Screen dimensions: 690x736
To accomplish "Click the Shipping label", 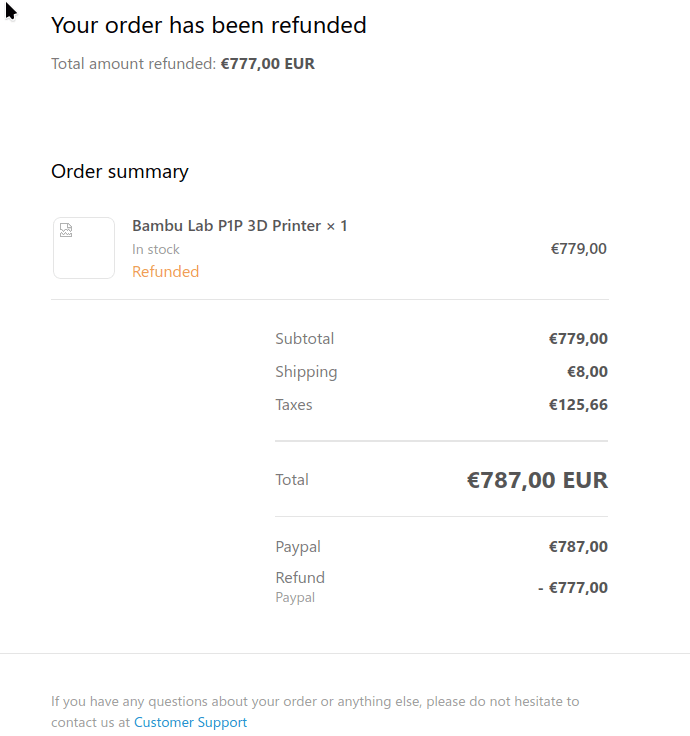I will pyautogui.click(x=306, y=372).
